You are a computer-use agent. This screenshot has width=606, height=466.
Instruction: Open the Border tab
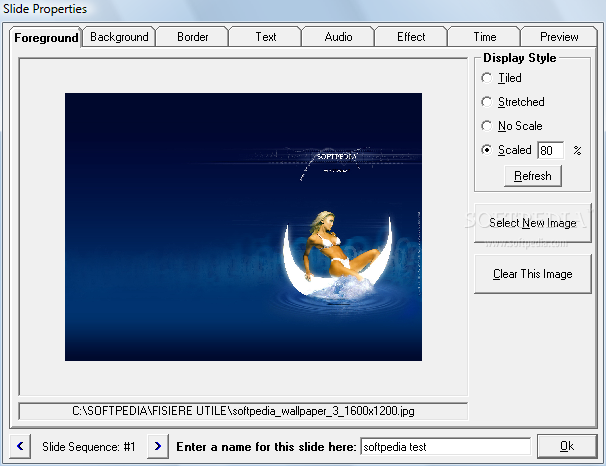192,37
